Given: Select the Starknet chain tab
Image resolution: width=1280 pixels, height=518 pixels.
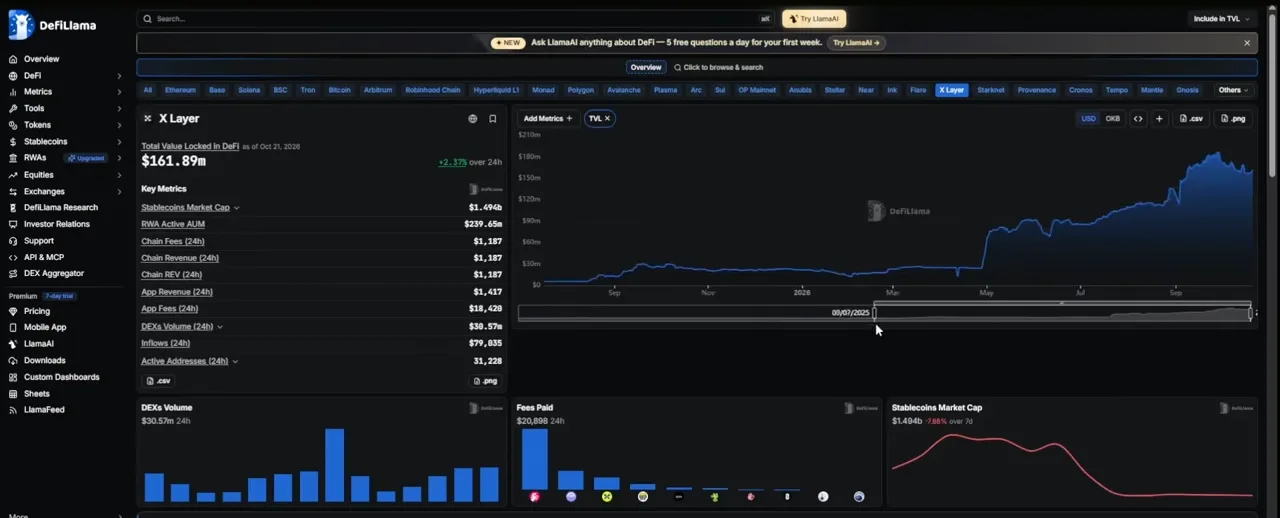Looking at the screenshot, I should coord(991,90).
